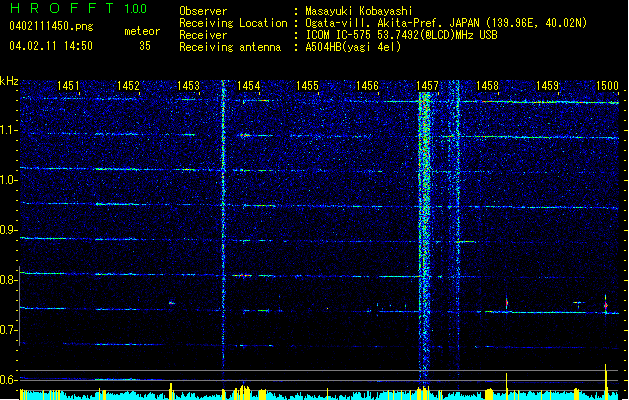629x400 pixels.
Task: Click the 1457 time marker
Action: coord(427,85)
